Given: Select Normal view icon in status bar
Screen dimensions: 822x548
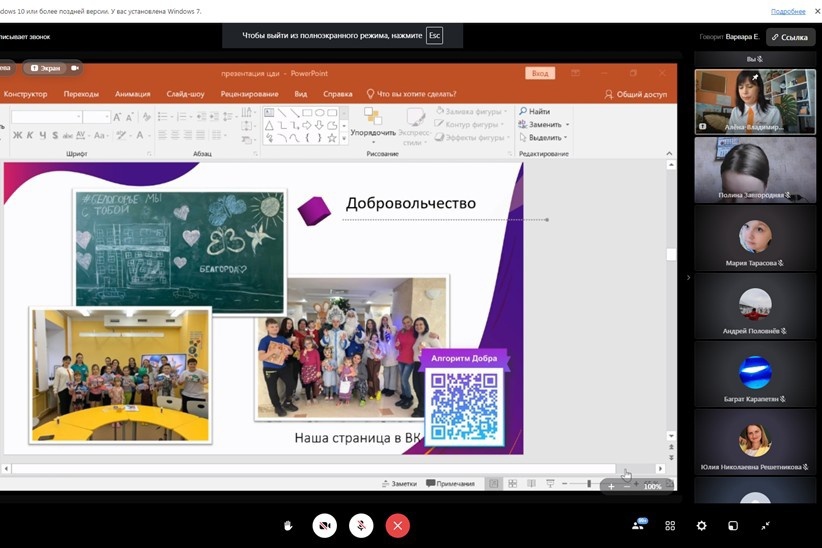Looking at the screenshot, I should [x=493, y=483].
